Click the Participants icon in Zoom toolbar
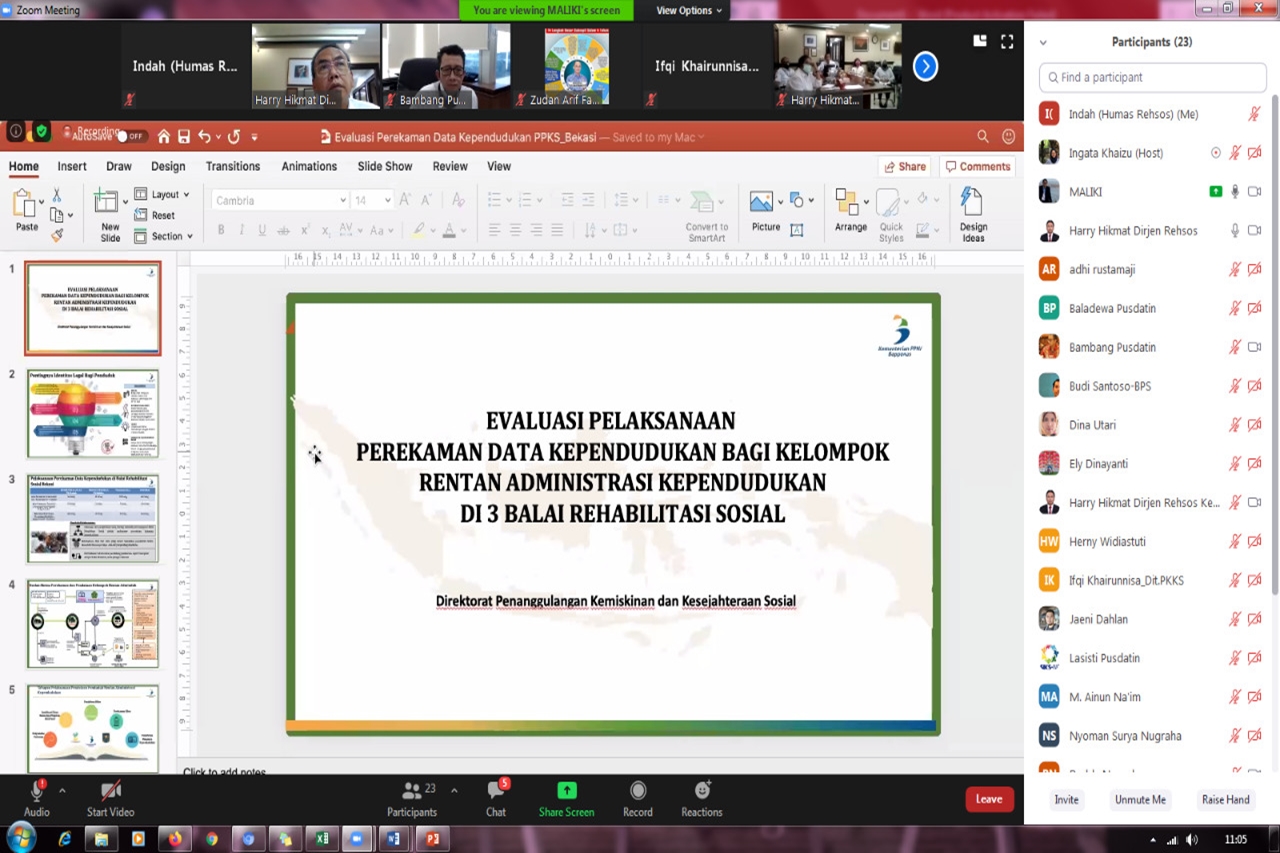Image resolution: width=1280 pixels, height=853 pixels. click(x=411, y=791)
